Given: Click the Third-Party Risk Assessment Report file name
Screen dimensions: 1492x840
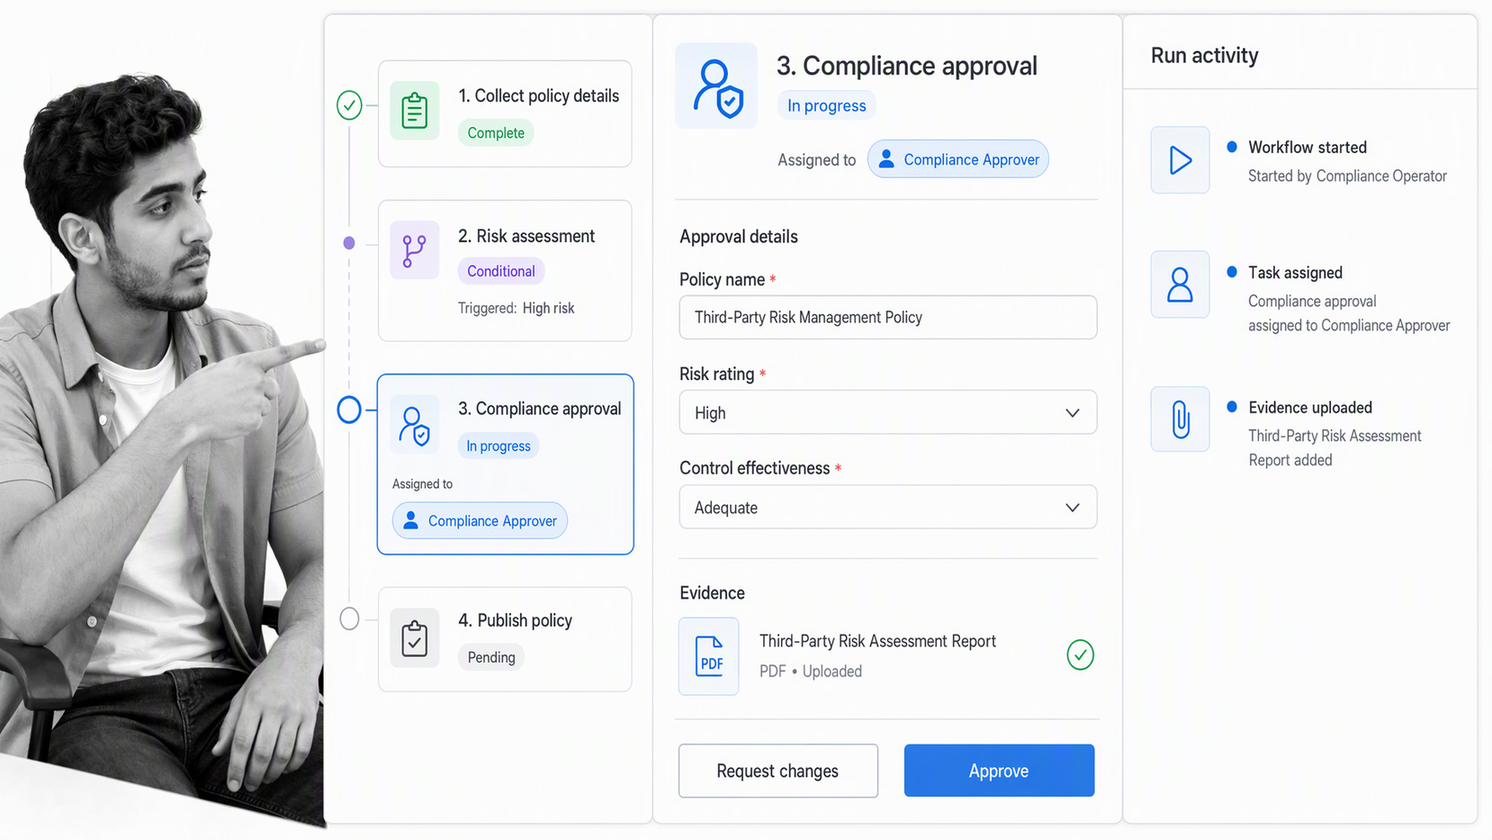Looking at the screenshot, I should coord(878,641).
